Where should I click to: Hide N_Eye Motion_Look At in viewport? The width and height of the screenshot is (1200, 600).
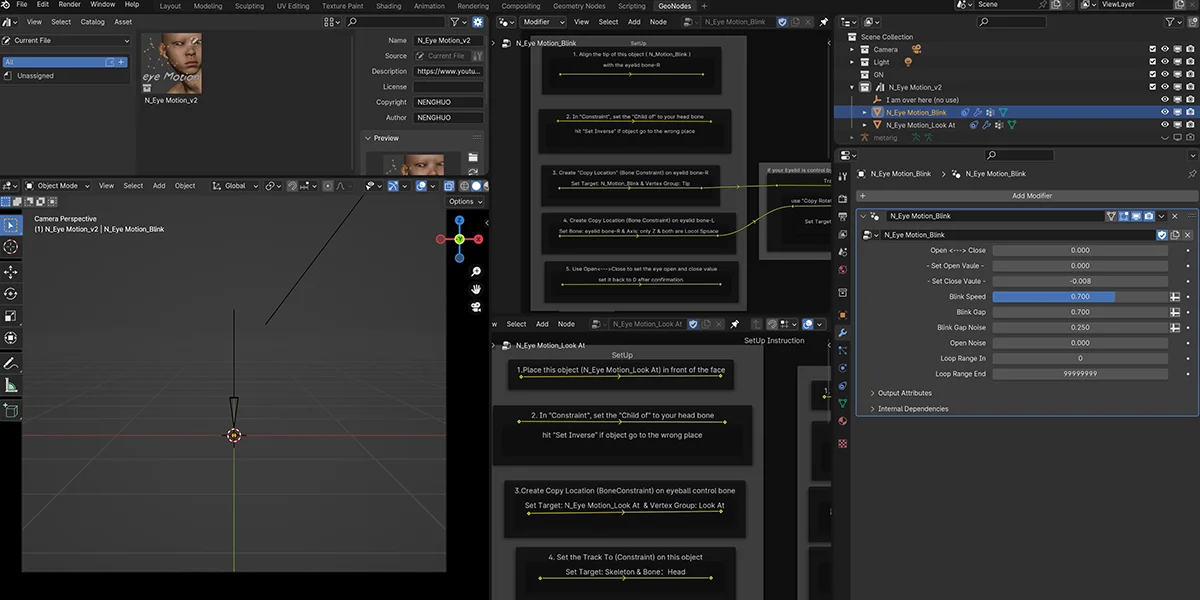point(1163,125)
